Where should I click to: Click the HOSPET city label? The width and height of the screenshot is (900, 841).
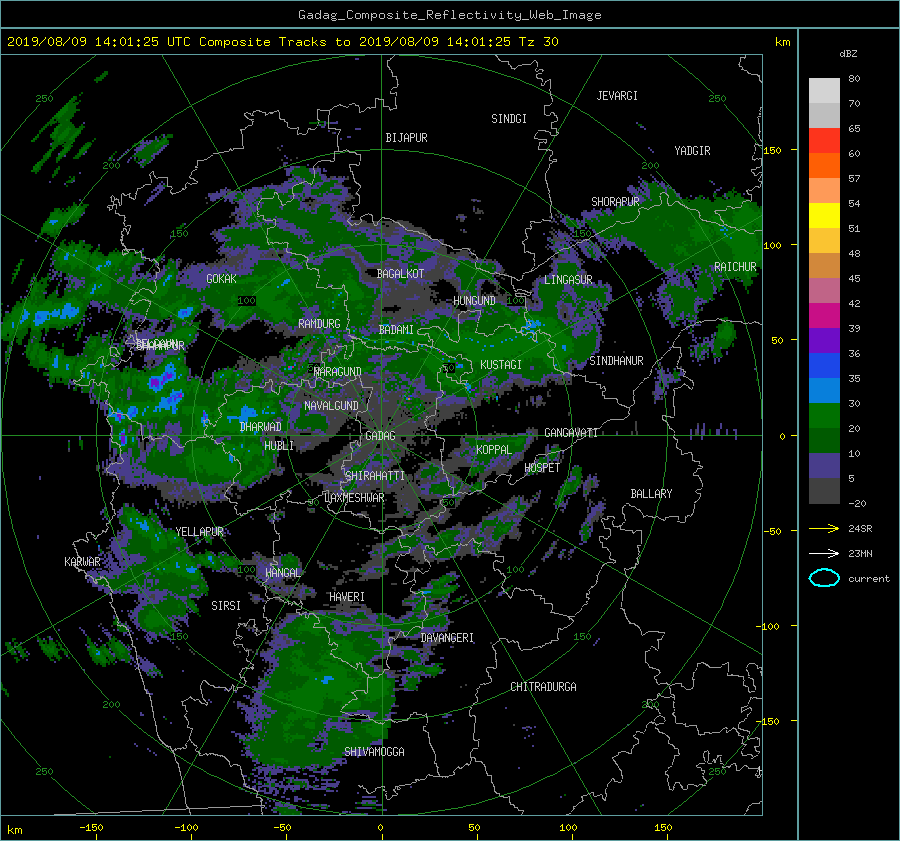(x=542, y=468)
